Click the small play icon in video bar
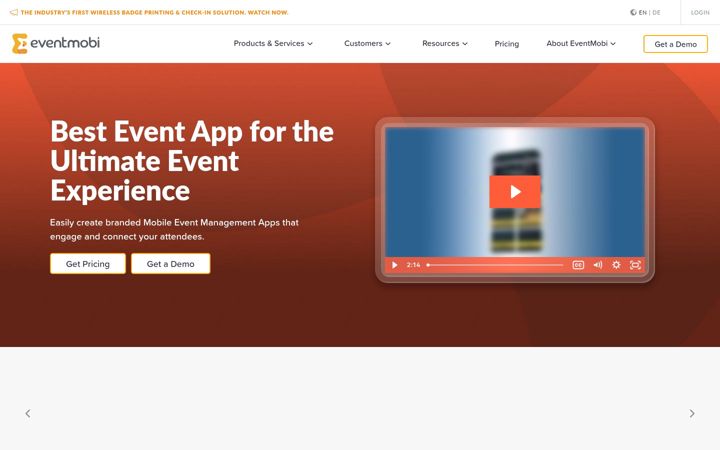 click(394, 265)
